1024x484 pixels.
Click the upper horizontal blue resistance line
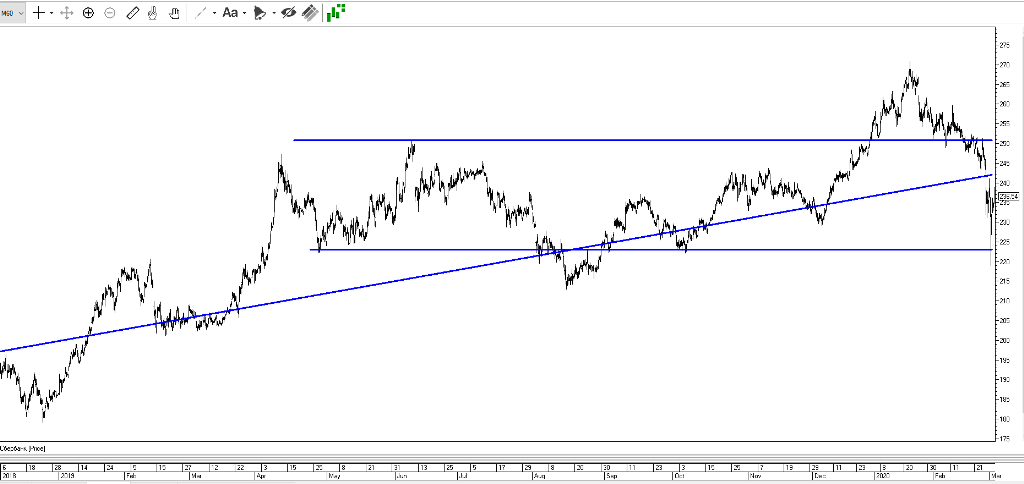600,140
